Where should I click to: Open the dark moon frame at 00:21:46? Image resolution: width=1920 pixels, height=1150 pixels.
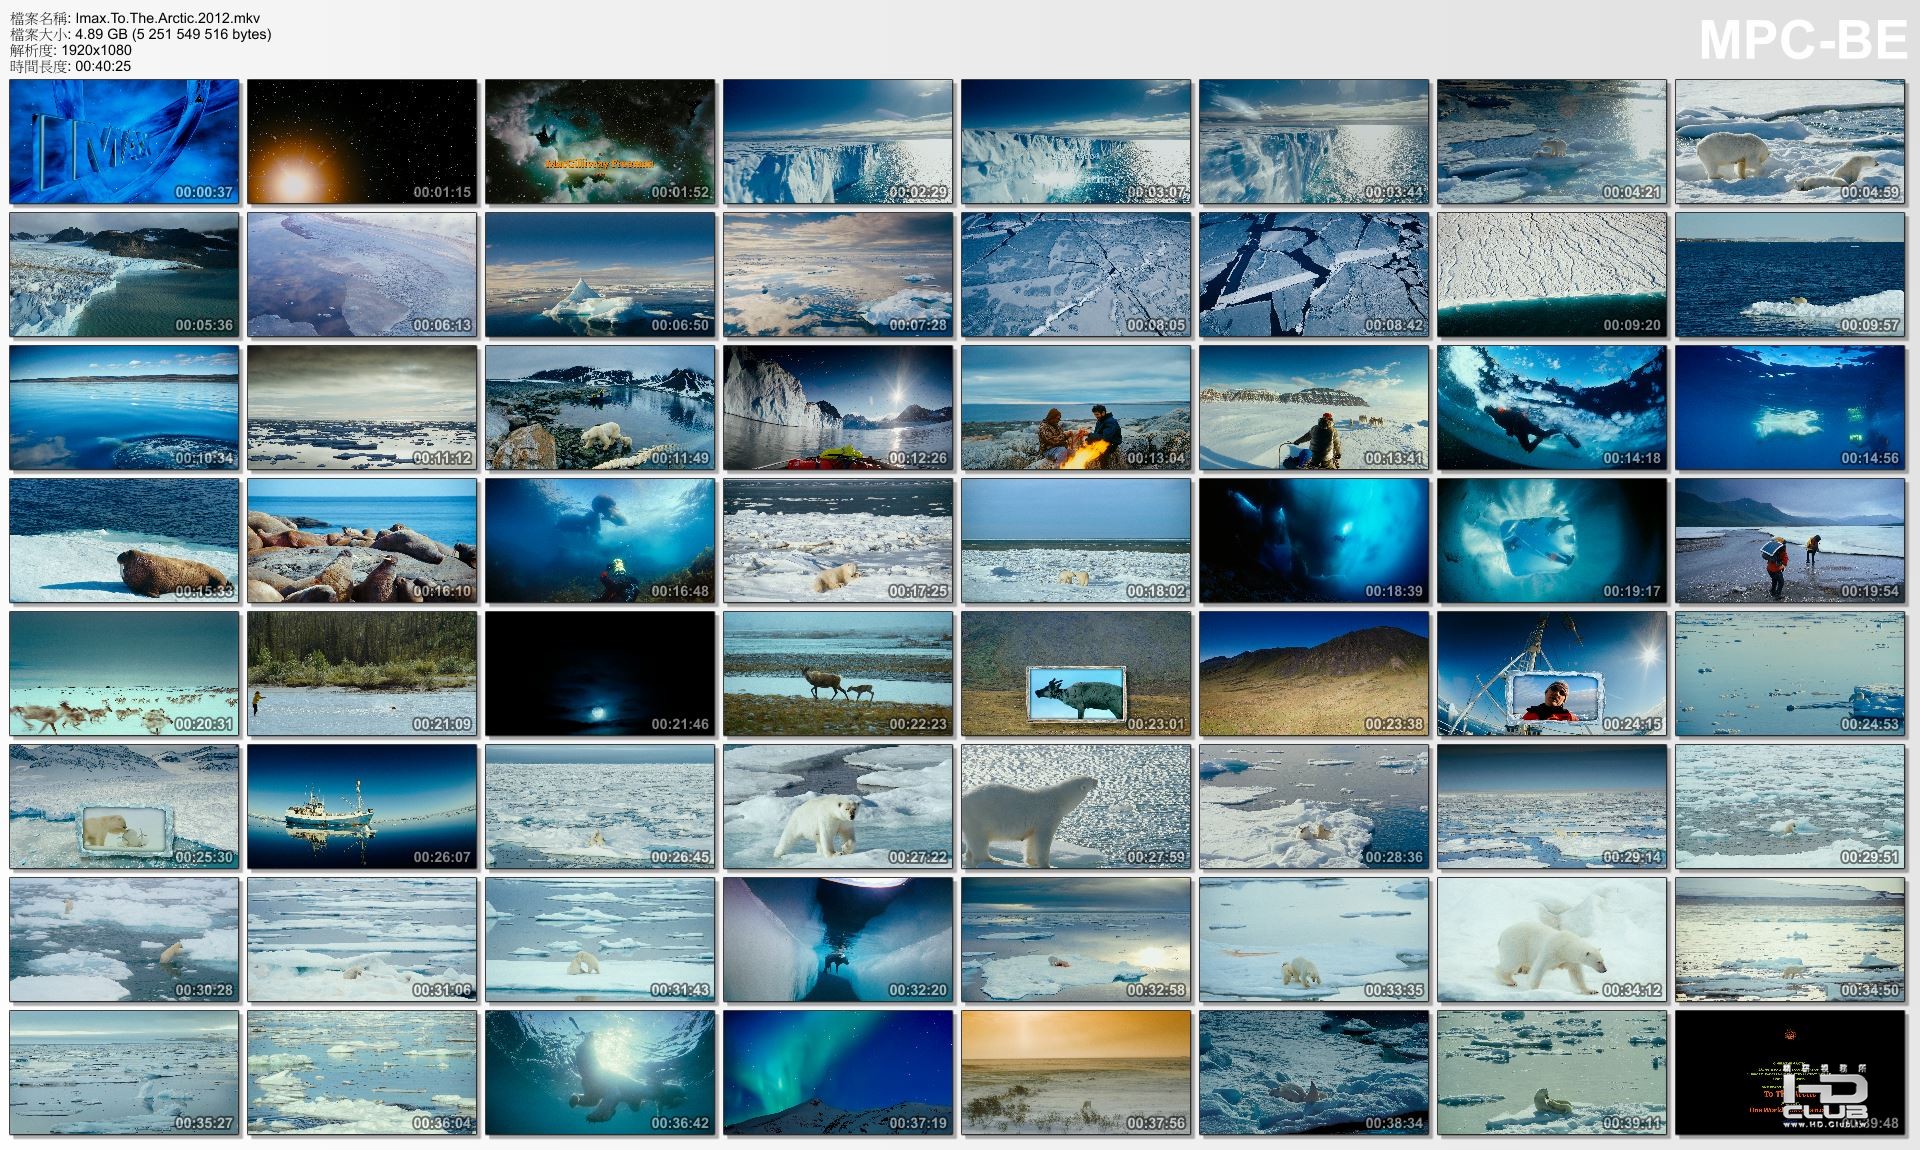600,674
